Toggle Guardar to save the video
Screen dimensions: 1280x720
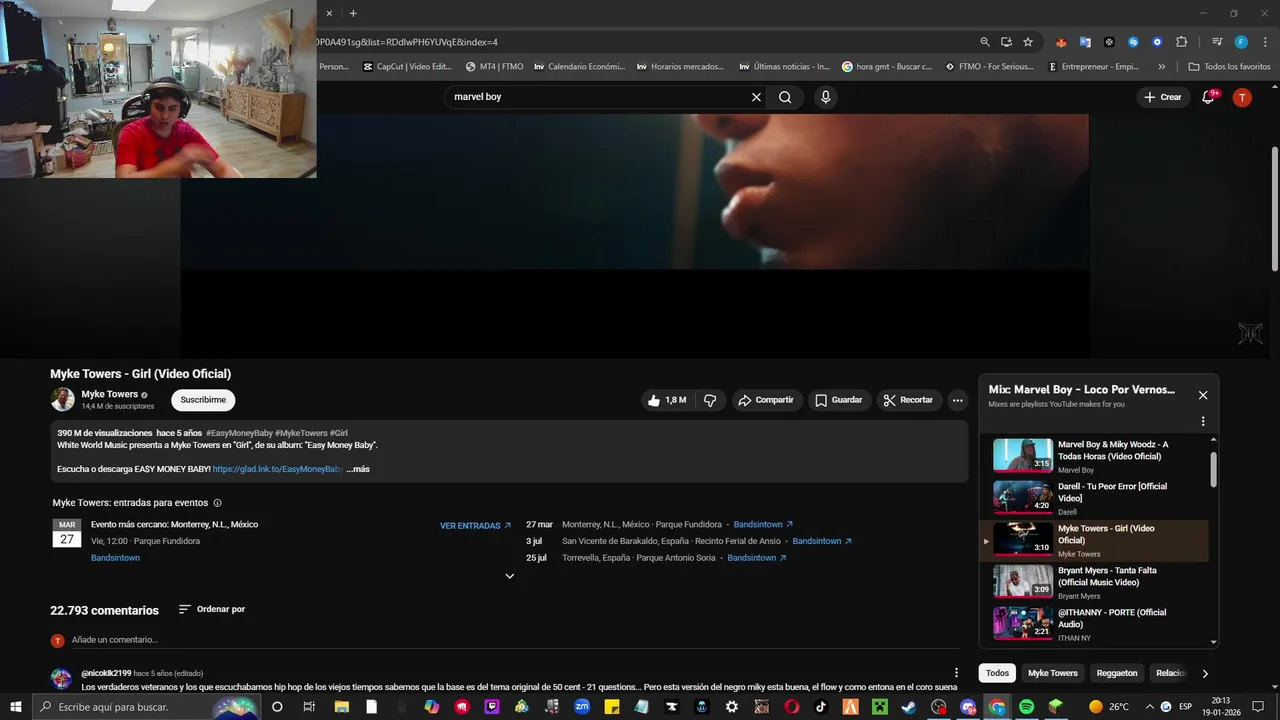tap(838, 400)
